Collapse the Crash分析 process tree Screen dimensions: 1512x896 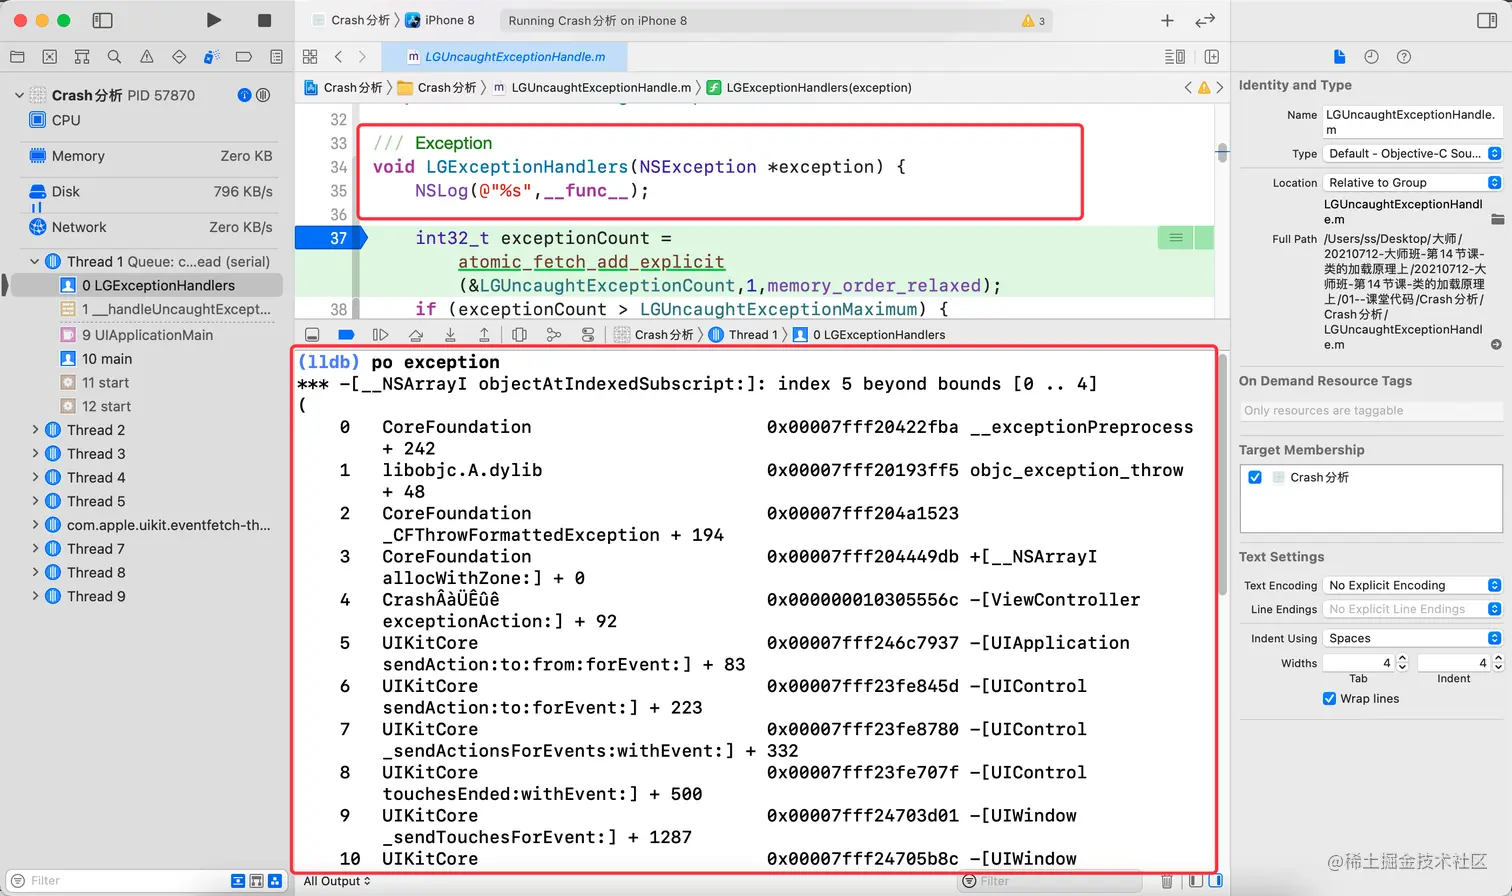(x=19, y=95)
